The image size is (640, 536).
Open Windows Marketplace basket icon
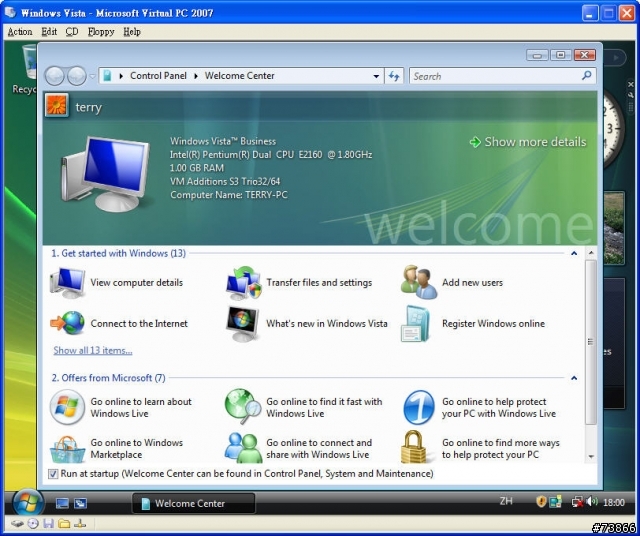[x=67, y=449]
